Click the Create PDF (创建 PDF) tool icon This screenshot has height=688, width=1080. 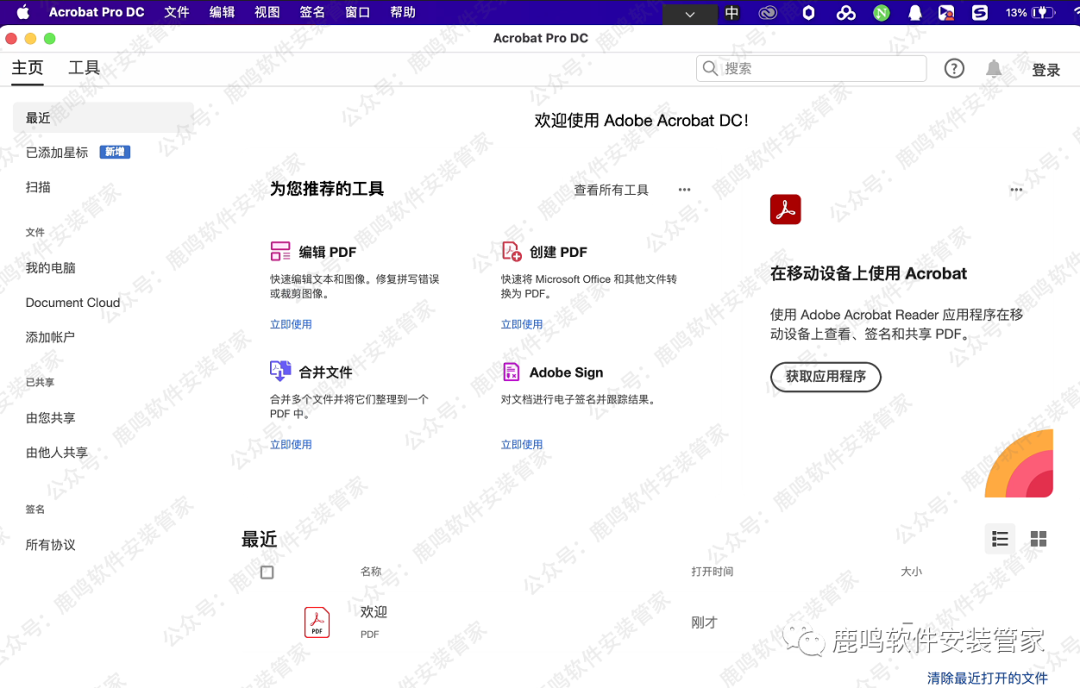tap(511, 251)
